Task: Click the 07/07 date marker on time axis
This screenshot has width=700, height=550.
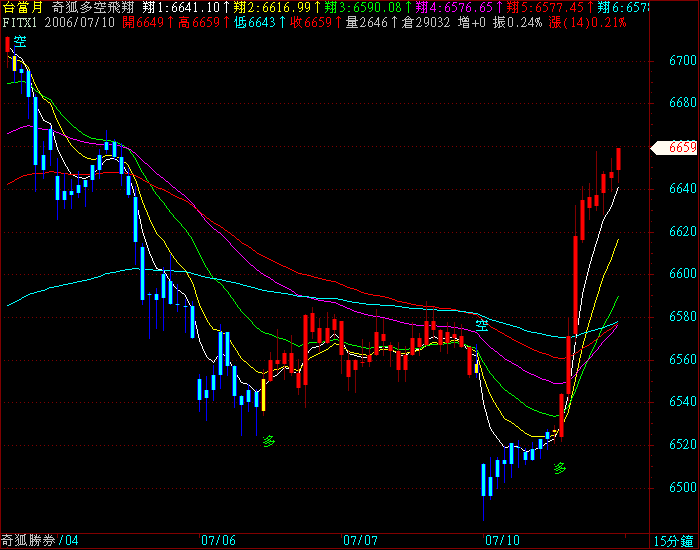Action: (360, 541)
